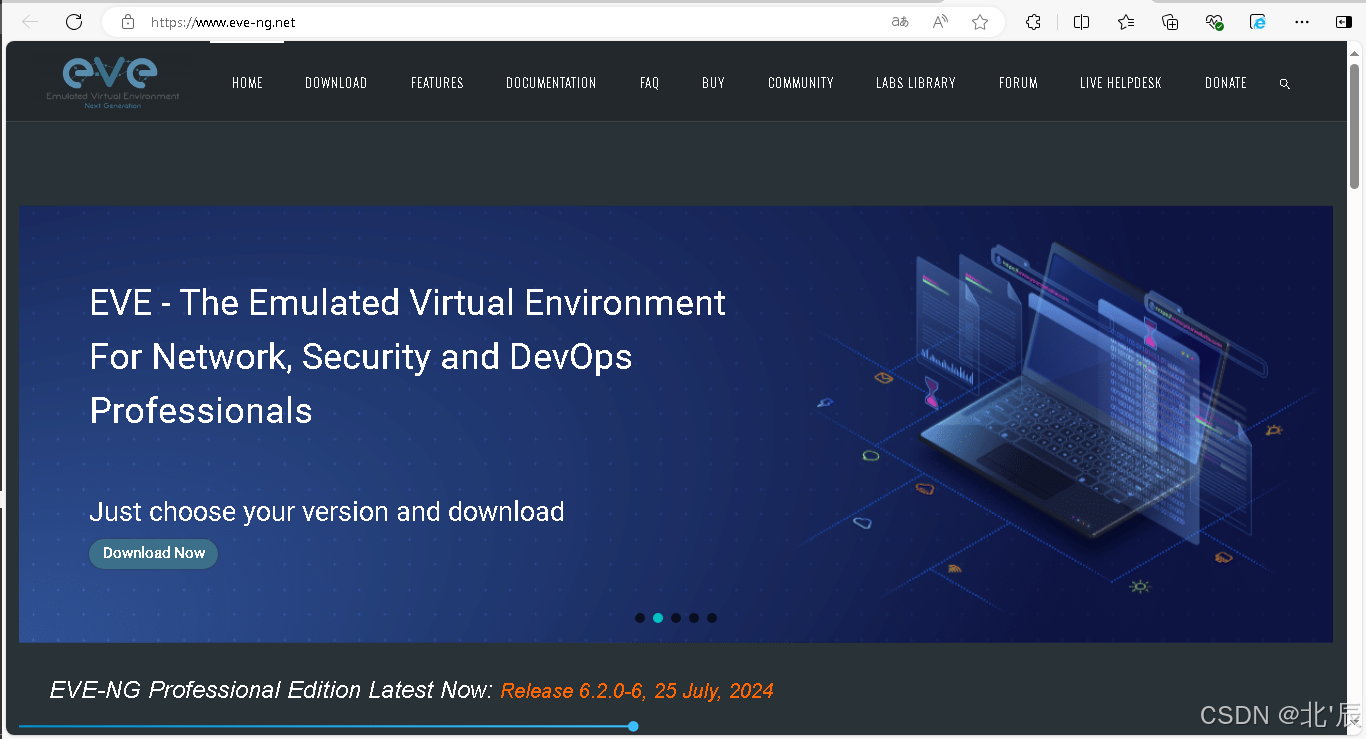Click the Download Now button
Image resolution: width=1366 pixels, height=739 pixels.
(x=154, y=553)
